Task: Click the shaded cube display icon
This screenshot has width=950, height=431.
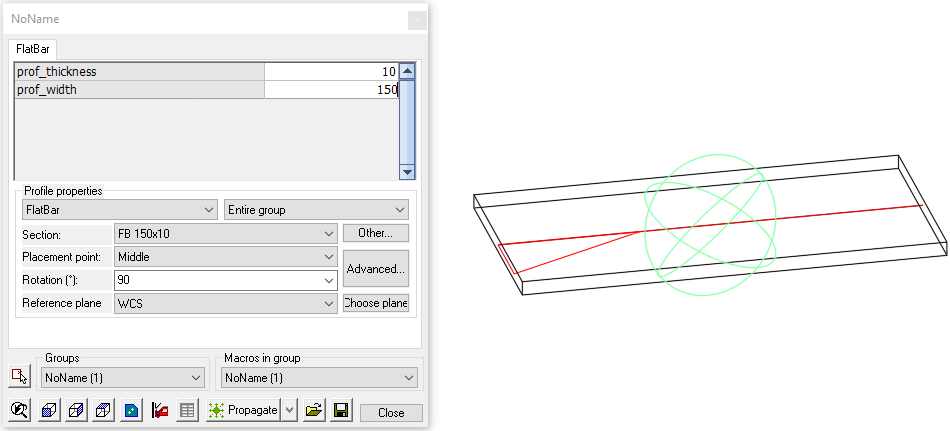Action: (47, 411)
